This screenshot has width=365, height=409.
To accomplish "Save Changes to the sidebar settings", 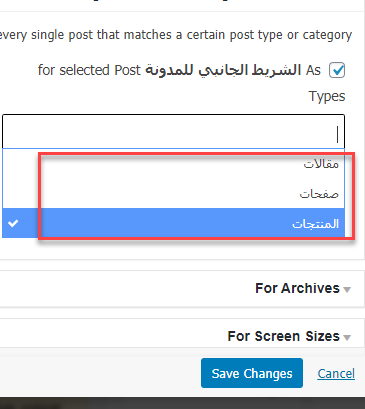I will 252,373.
